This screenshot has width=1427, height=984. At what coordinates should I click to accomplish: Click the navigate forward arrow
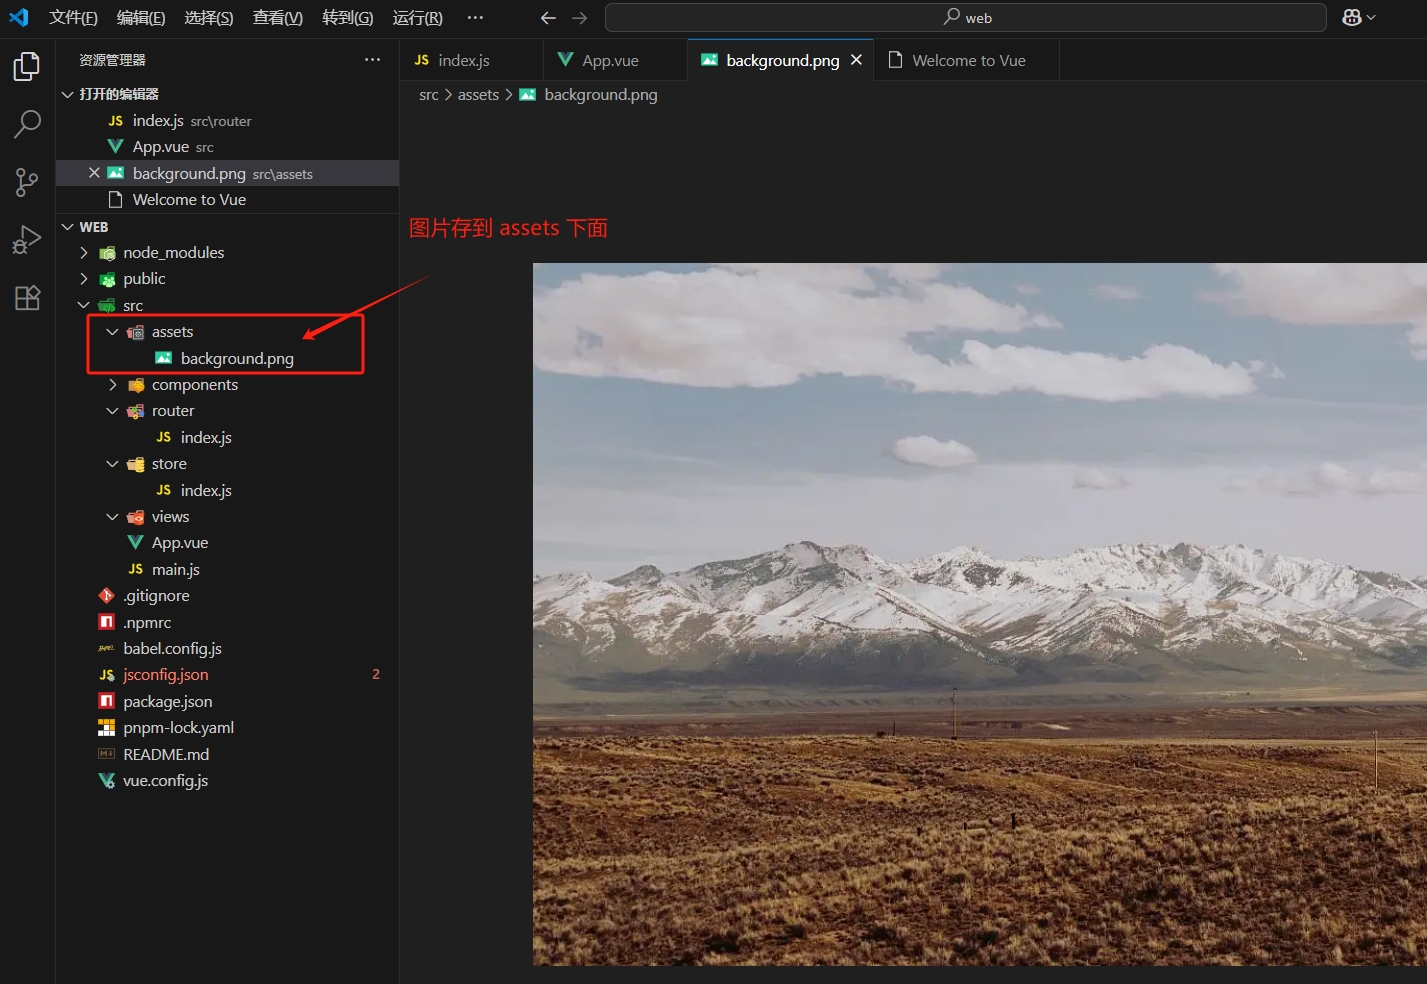tap(580, 18)
